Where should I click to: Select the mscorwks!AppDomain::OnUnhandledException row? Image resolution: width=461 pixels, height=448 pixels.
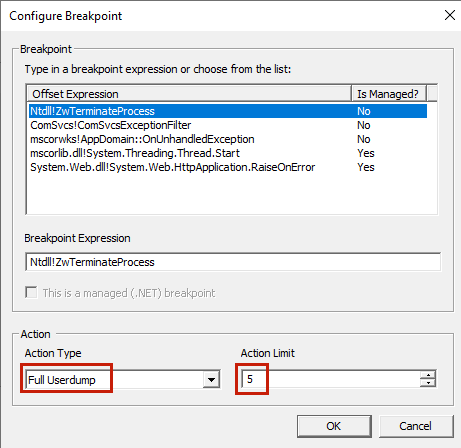pos(228,139)
